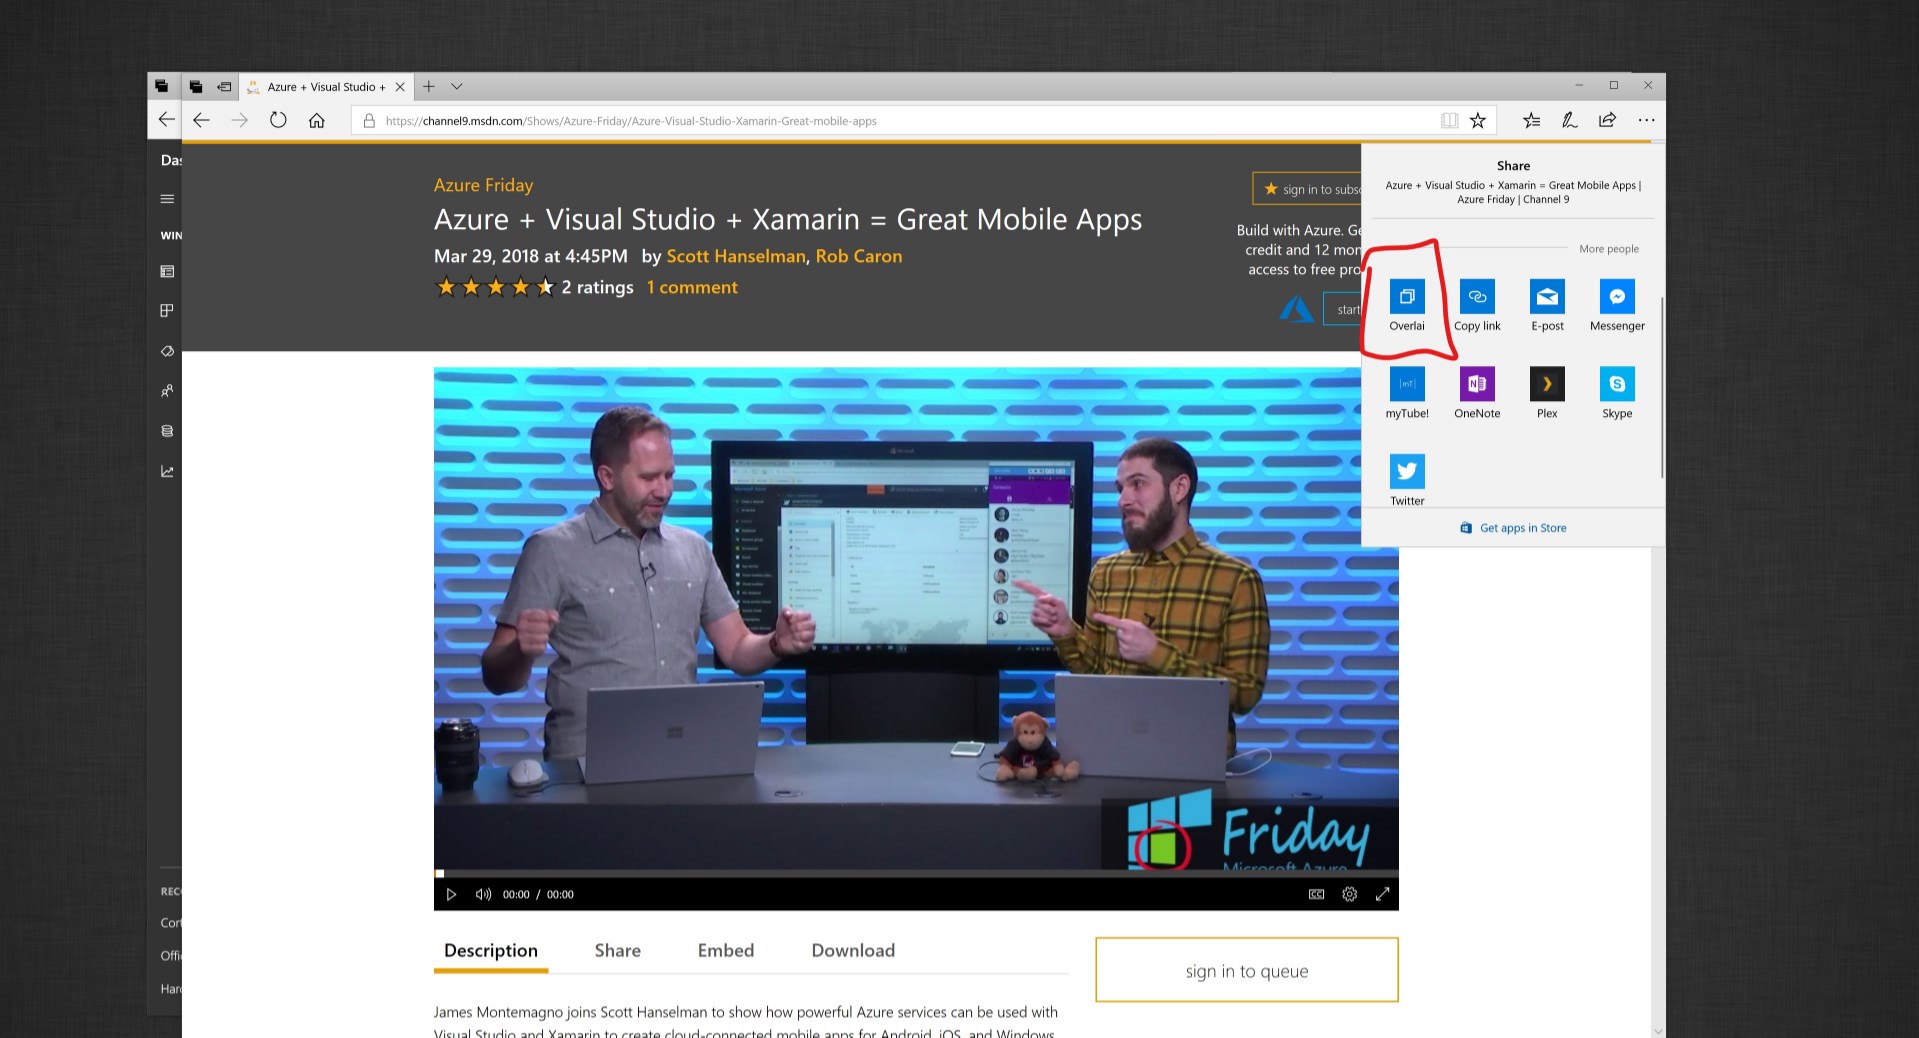Expand the video to fullscreen
This screenshot has width=1919, height=1038.
click(x=1382, y=894)
